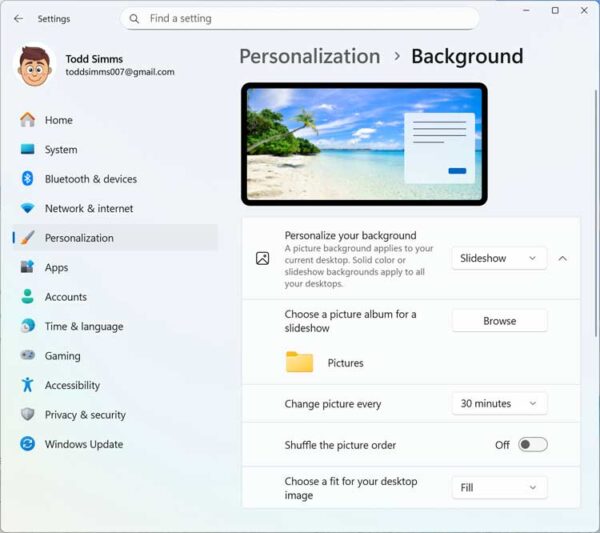Open the Home section icon
This screenshot has width=600, height=533.
point(28,120)
